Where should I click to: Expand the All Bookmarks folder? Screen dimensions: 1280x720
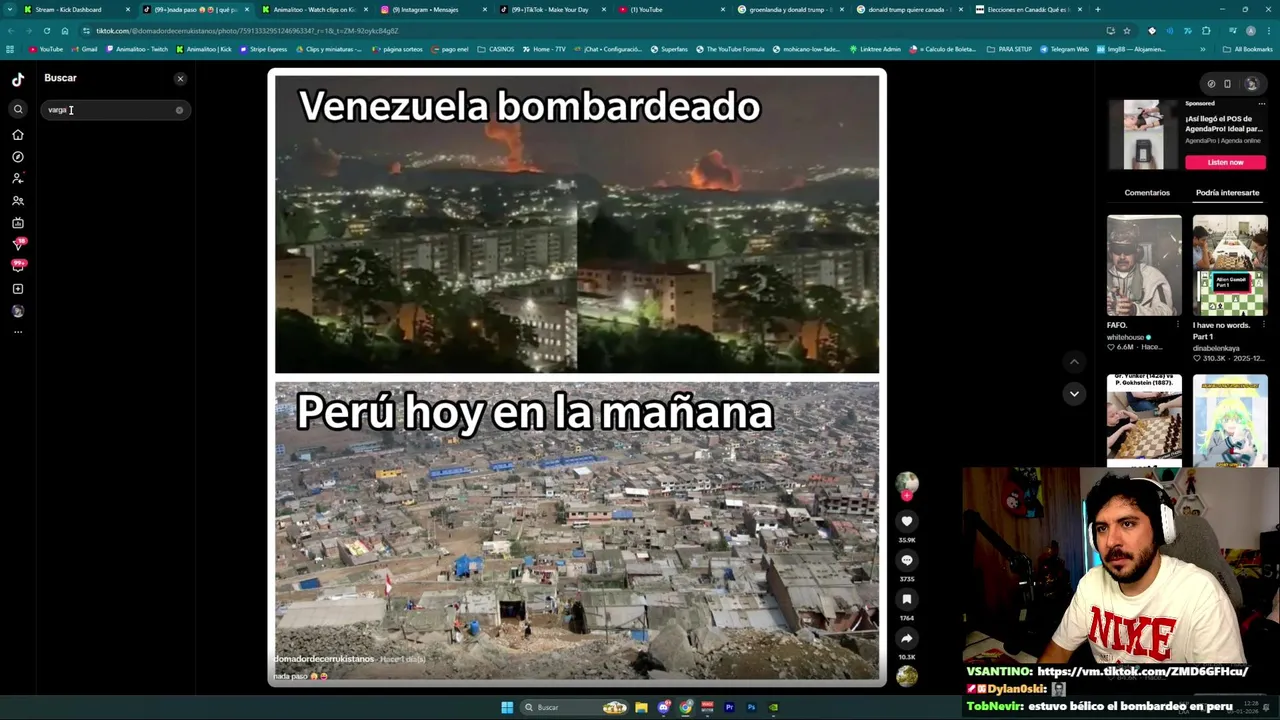coord(1248,49)
